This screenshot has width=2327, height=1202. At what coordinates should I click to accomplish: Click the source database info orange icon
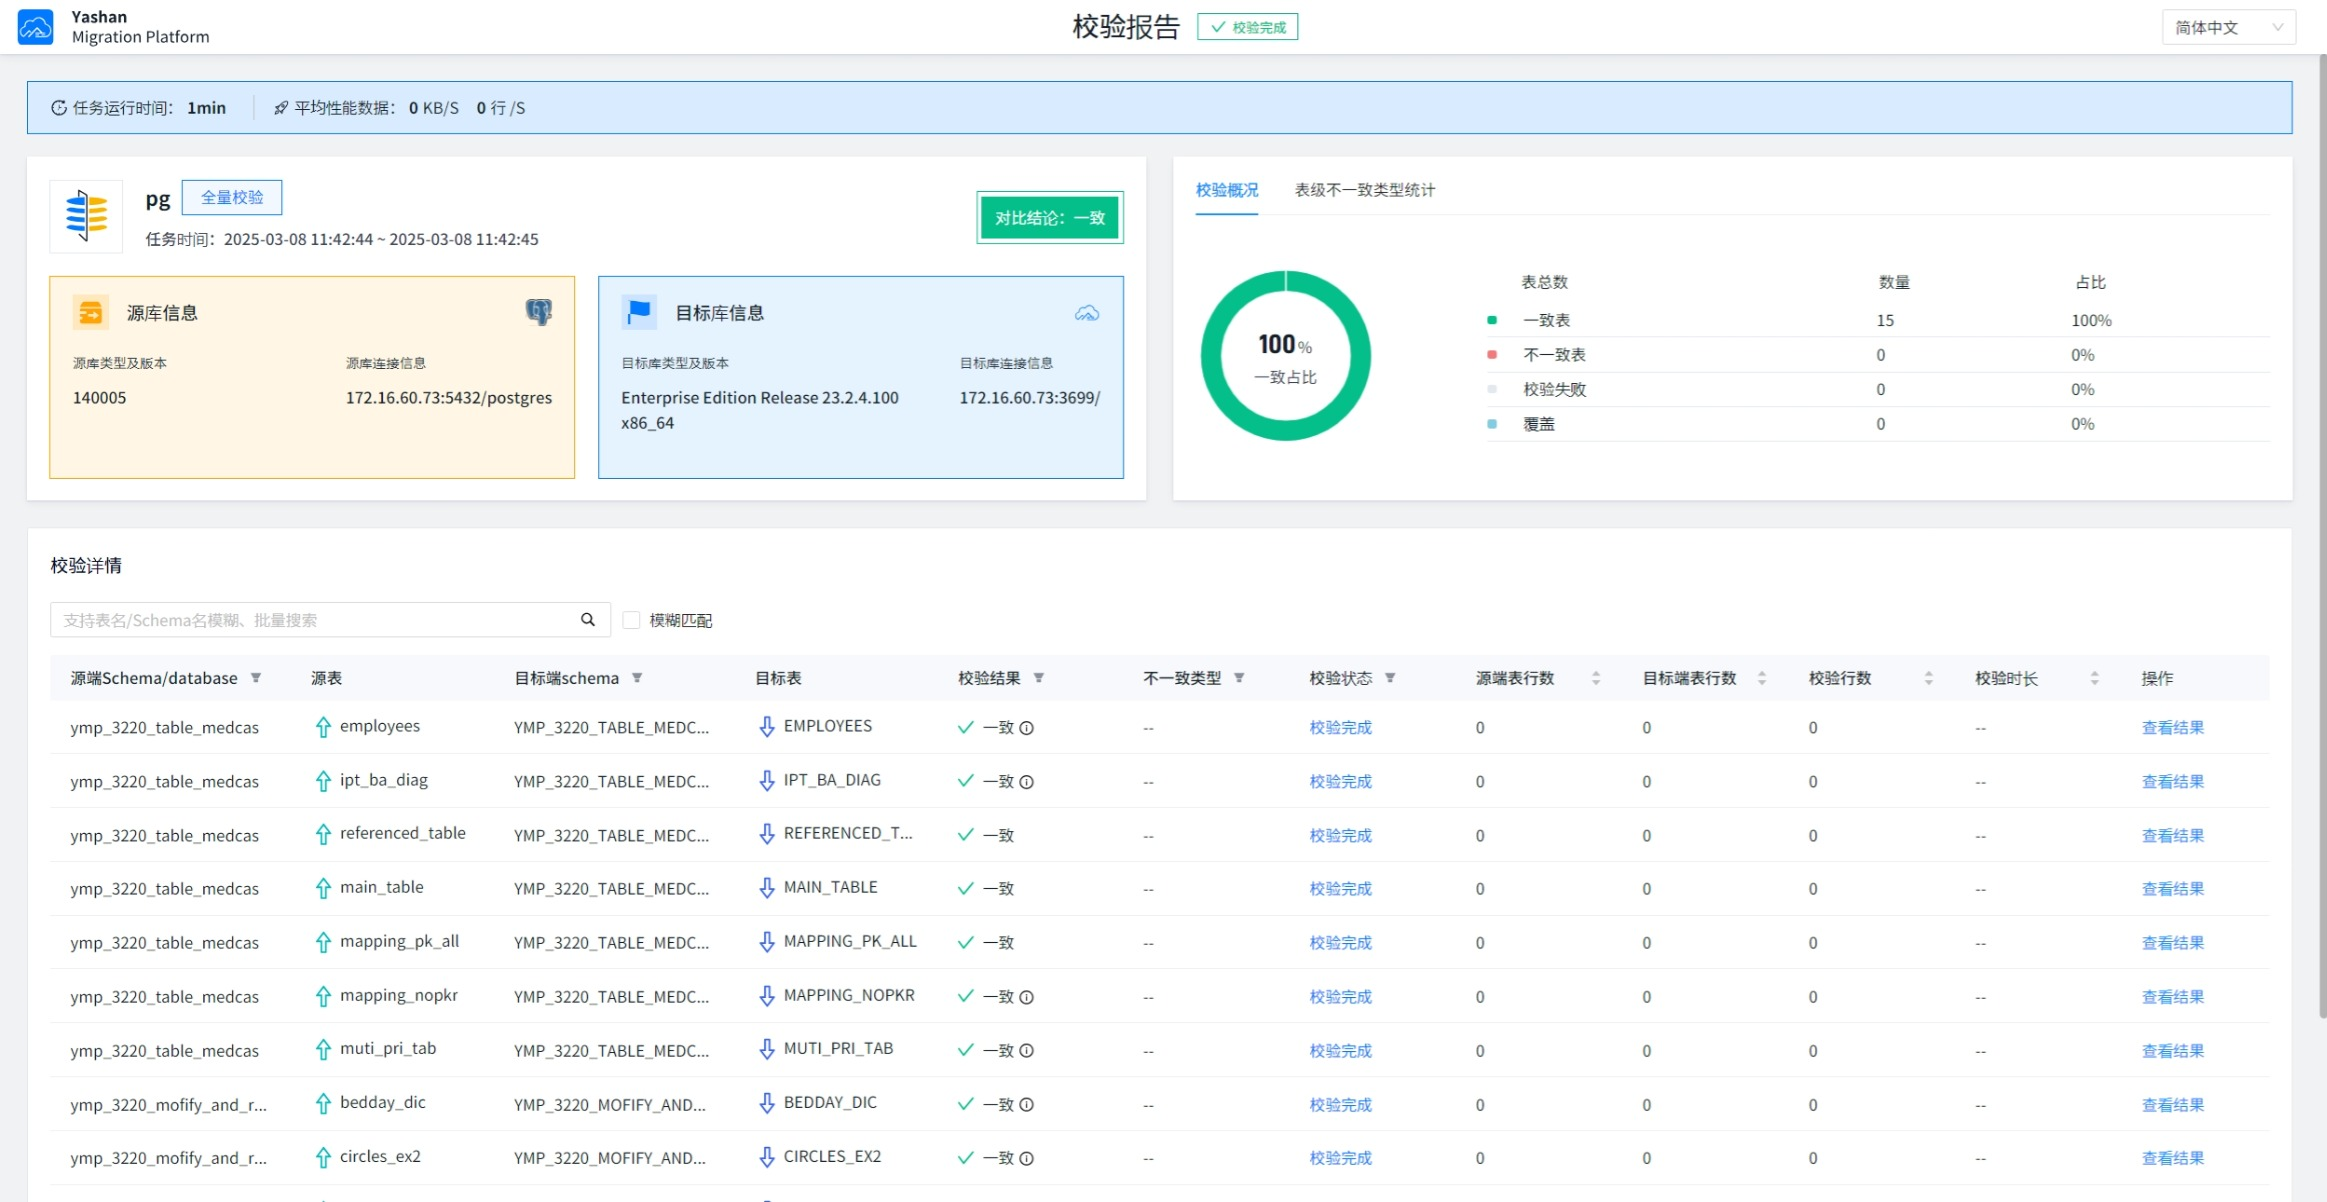tap(90, 313)
